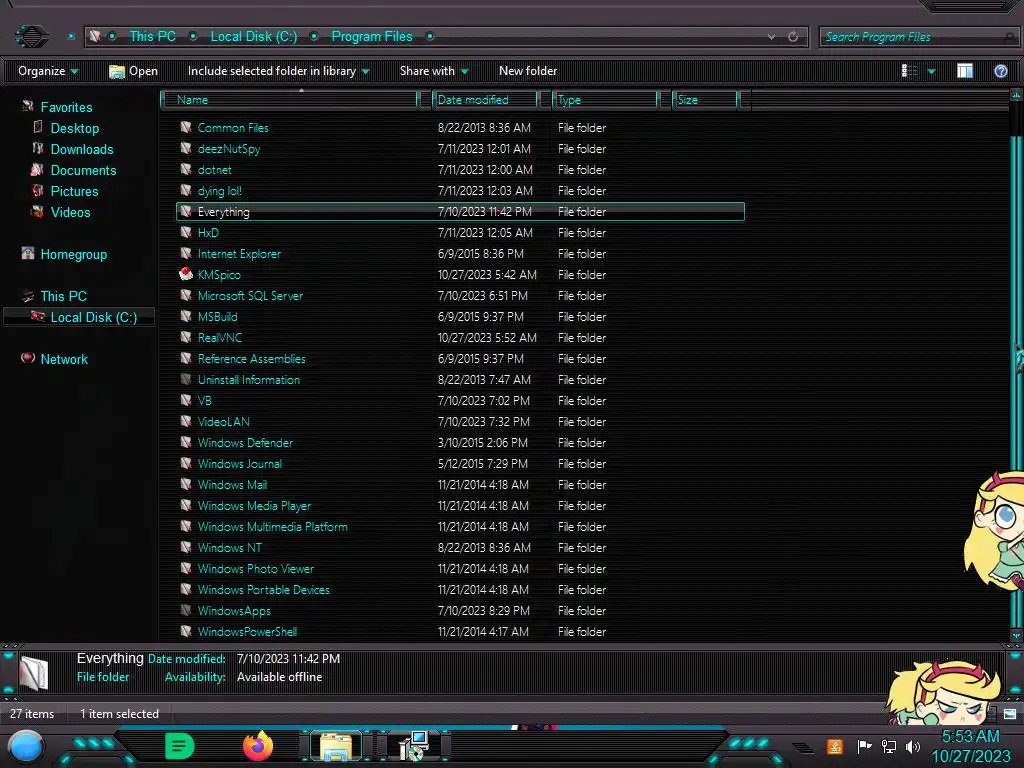Sort by the Type column header
The image size is (1024, 768).
pyautogui.click(x=606, y=100)
